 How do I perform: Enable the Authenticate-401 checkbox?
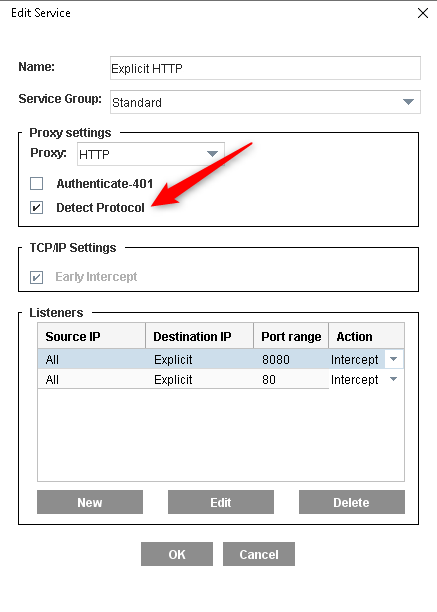coord(37,183)
